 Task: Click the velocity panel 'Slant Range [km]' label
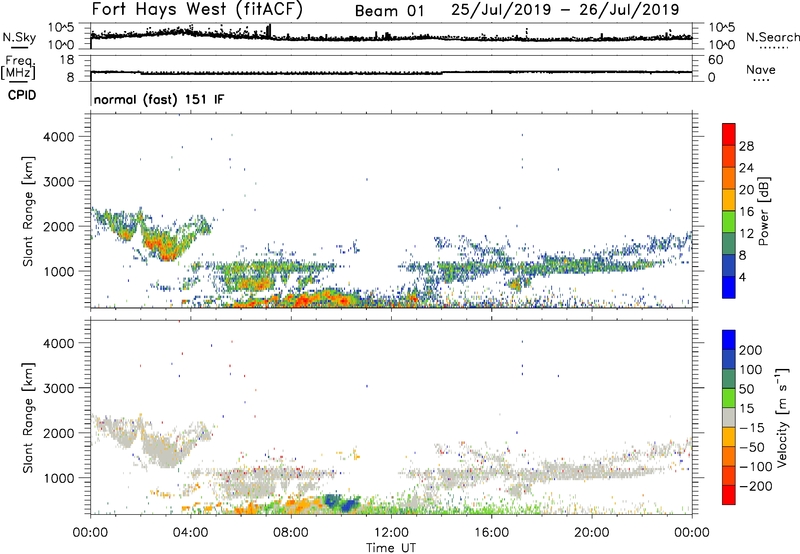click(28, 417)
